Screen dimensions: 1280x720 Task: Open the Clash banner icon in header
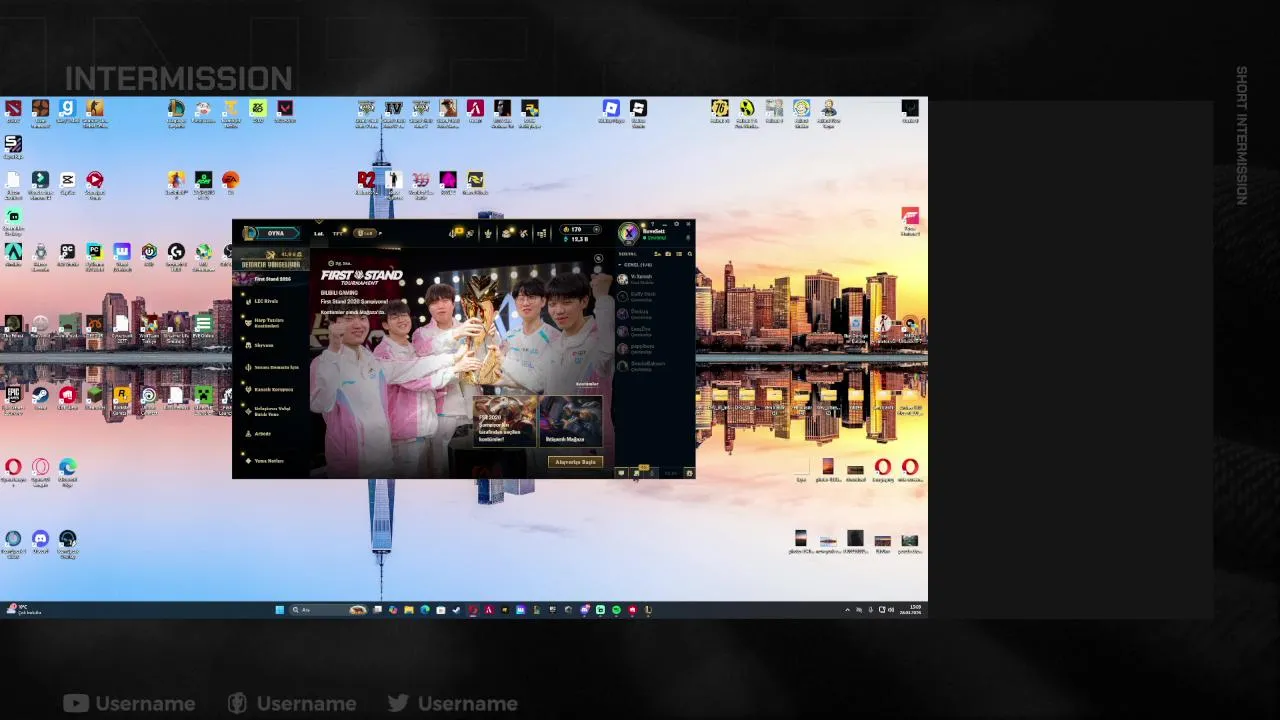tap(488, 233)
